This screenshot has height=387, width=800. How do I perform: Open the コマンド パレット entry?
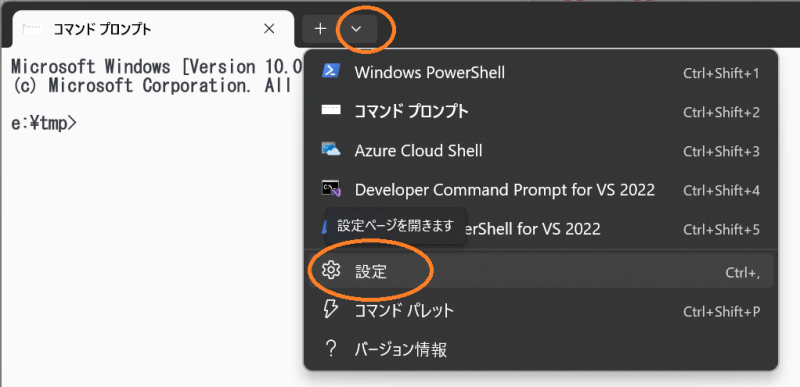[x=541, y=311]
